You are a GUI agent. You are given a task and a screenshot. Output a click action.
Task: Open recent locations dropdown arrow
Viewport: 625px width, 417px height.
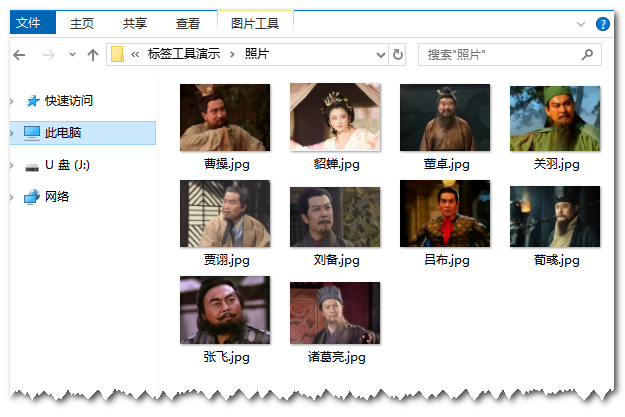coord(72,54)
